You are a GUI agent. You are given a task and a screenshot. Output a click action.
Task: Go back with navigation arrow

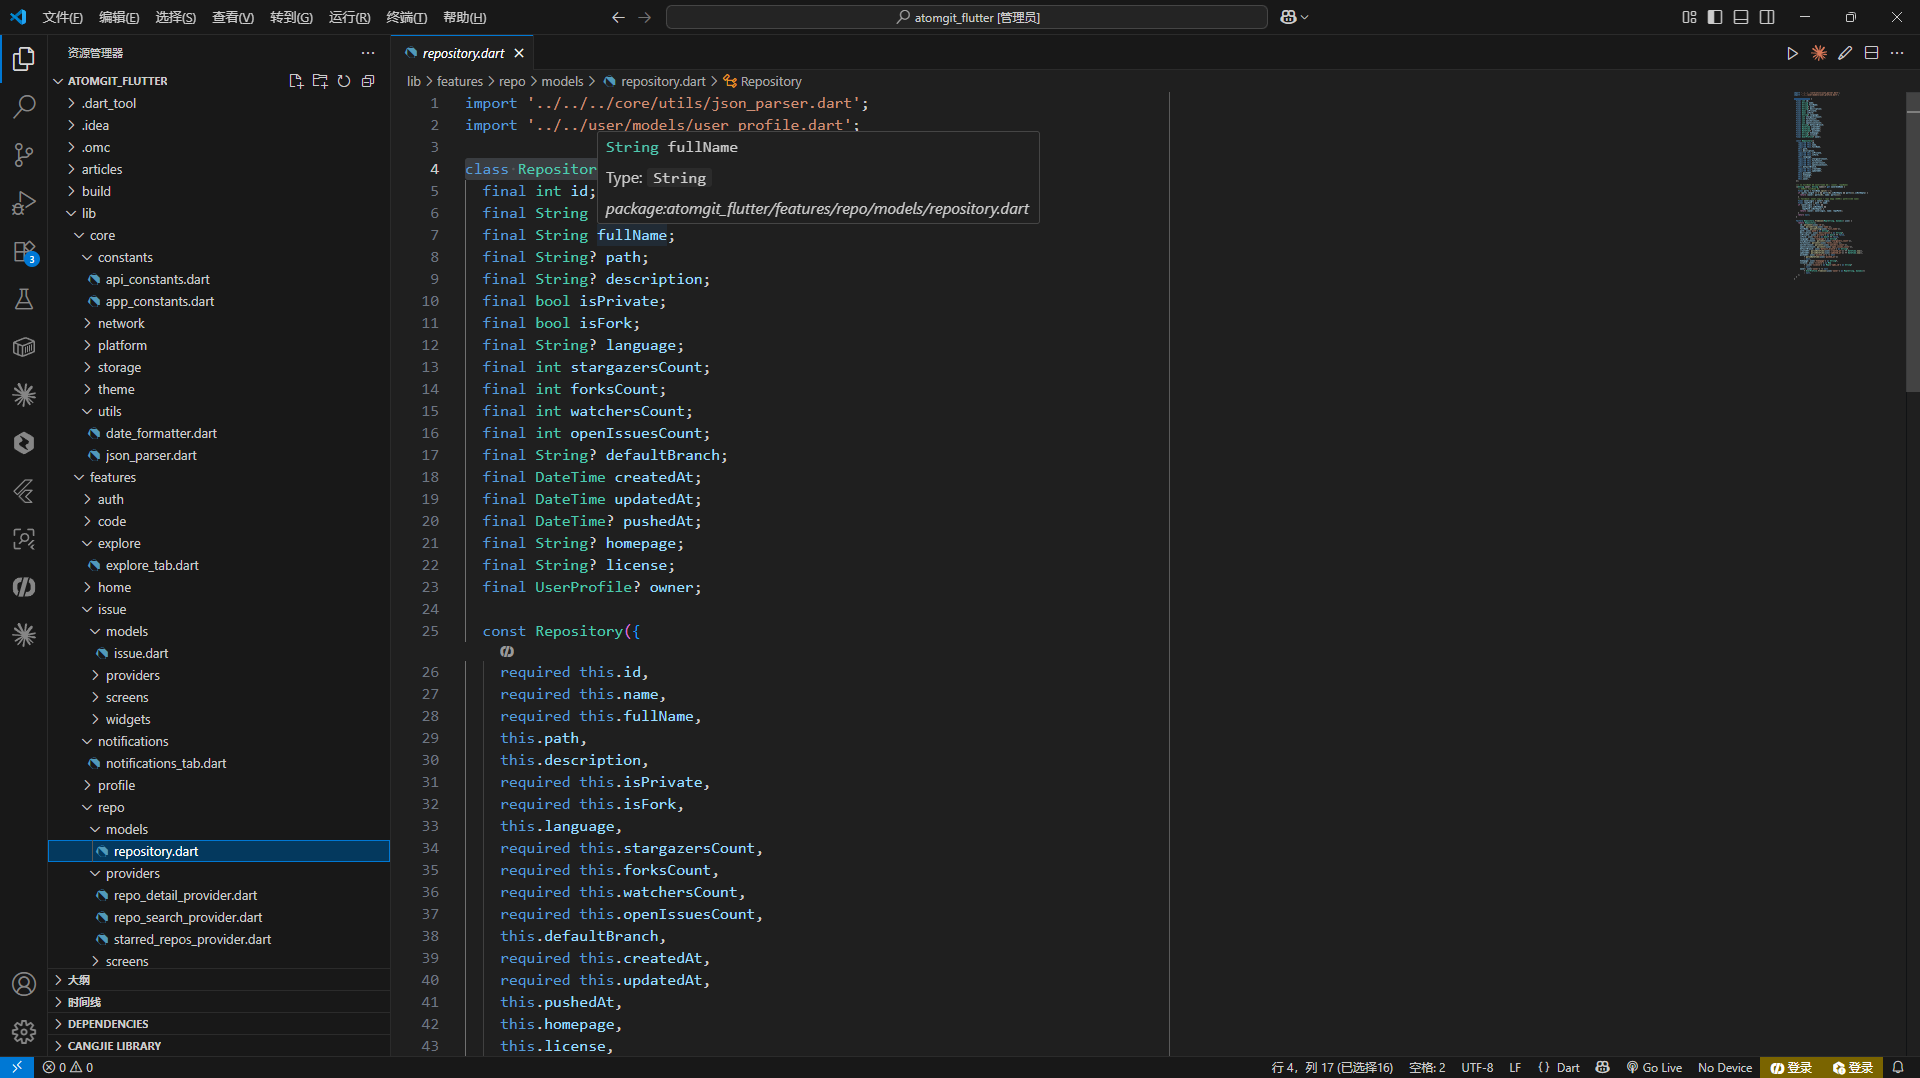click(618, 17)
